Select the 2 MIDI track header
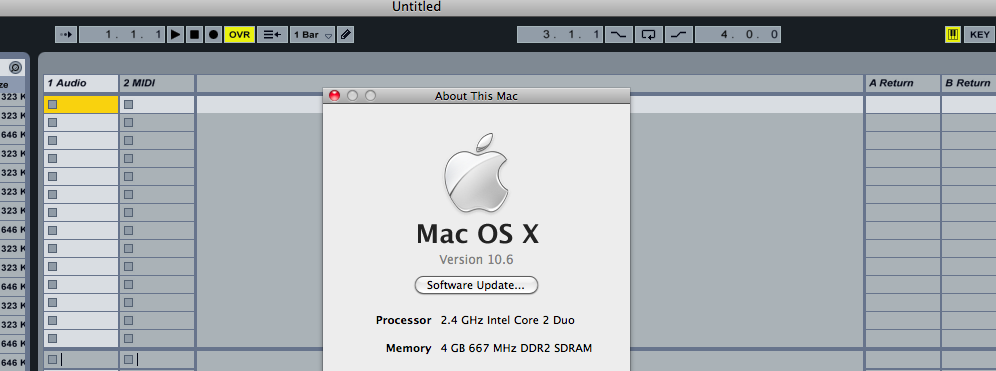The image size is (996, 371). (x=157, y=83)
